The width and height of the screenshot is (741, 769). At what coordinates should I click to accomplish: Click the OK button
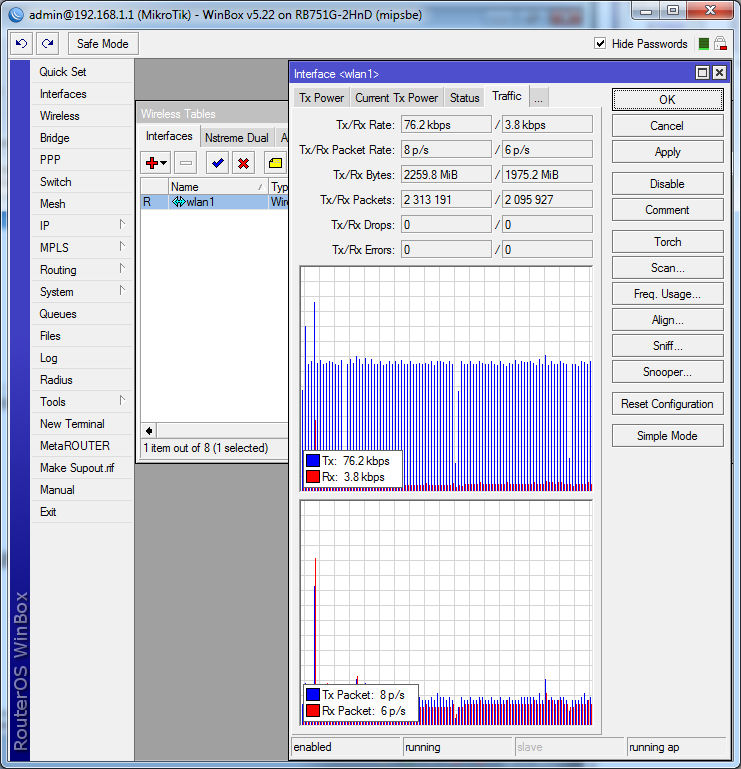[x=667, y=100]
